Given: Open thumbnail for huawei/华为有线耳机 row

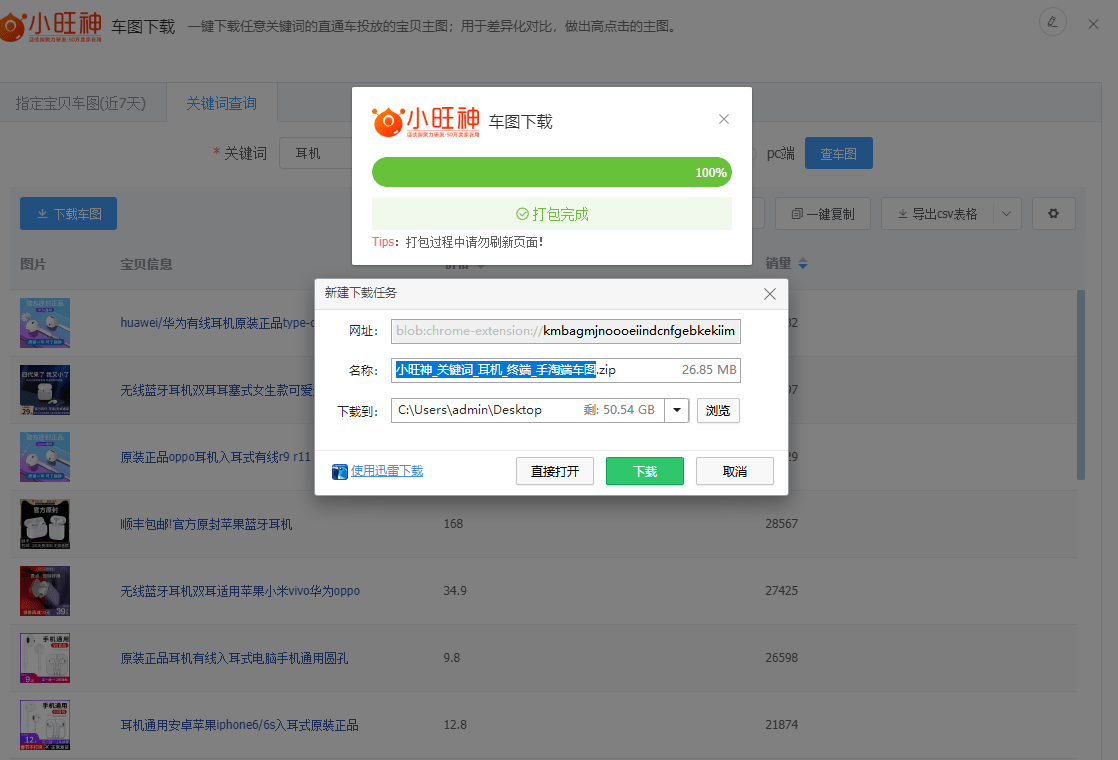Looking at the screenshot, I should (45, 323).
